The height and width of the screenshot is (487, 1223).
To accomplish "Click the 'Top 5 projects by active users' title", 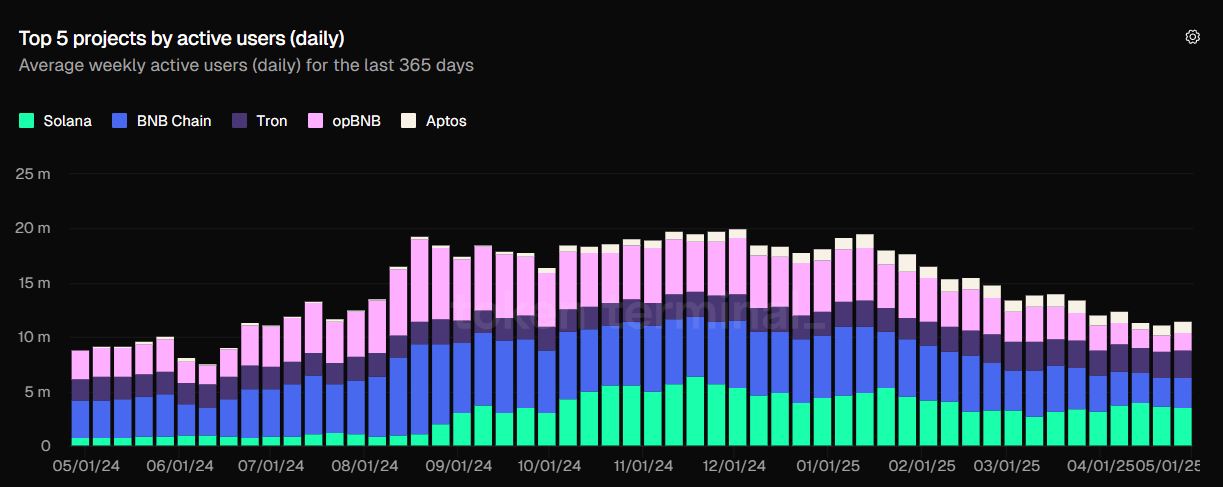I will tap(182, 38).
